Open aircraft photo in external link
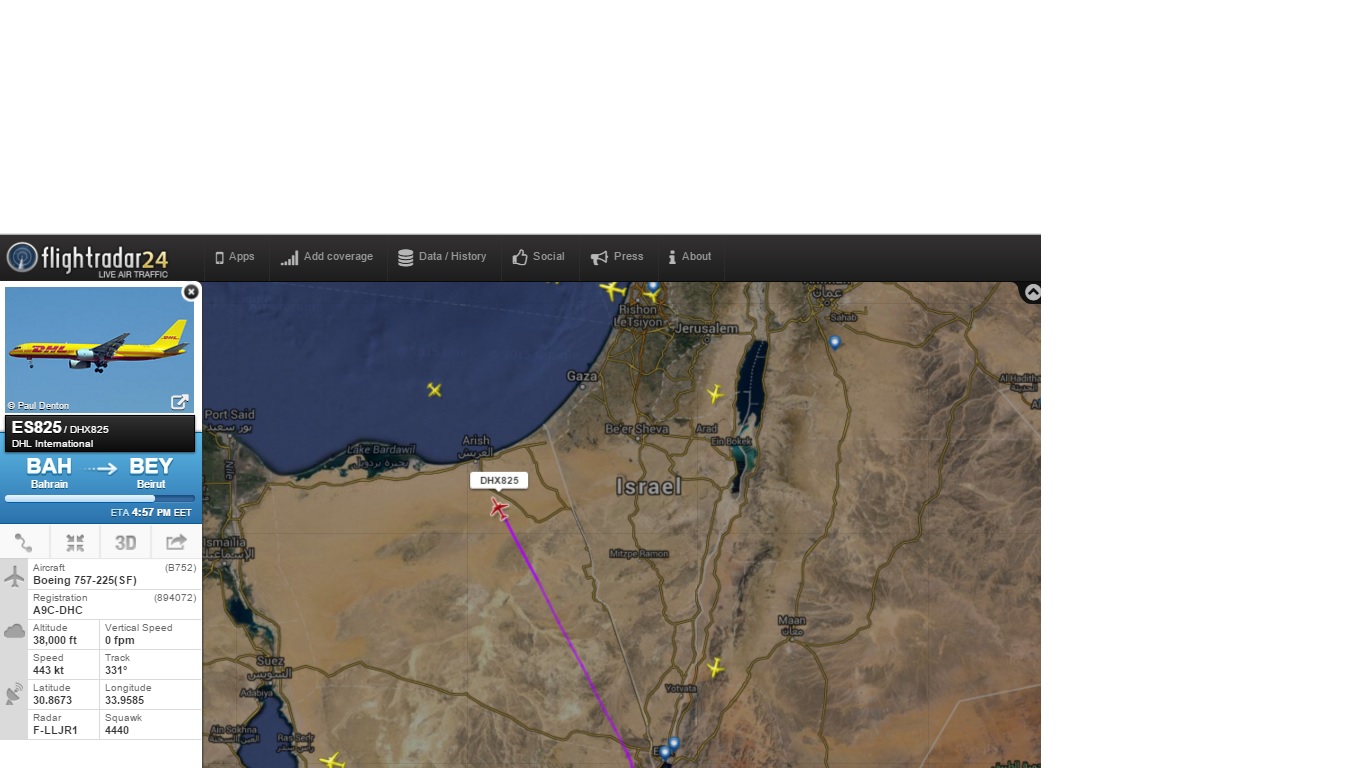 tap(180, 402)
